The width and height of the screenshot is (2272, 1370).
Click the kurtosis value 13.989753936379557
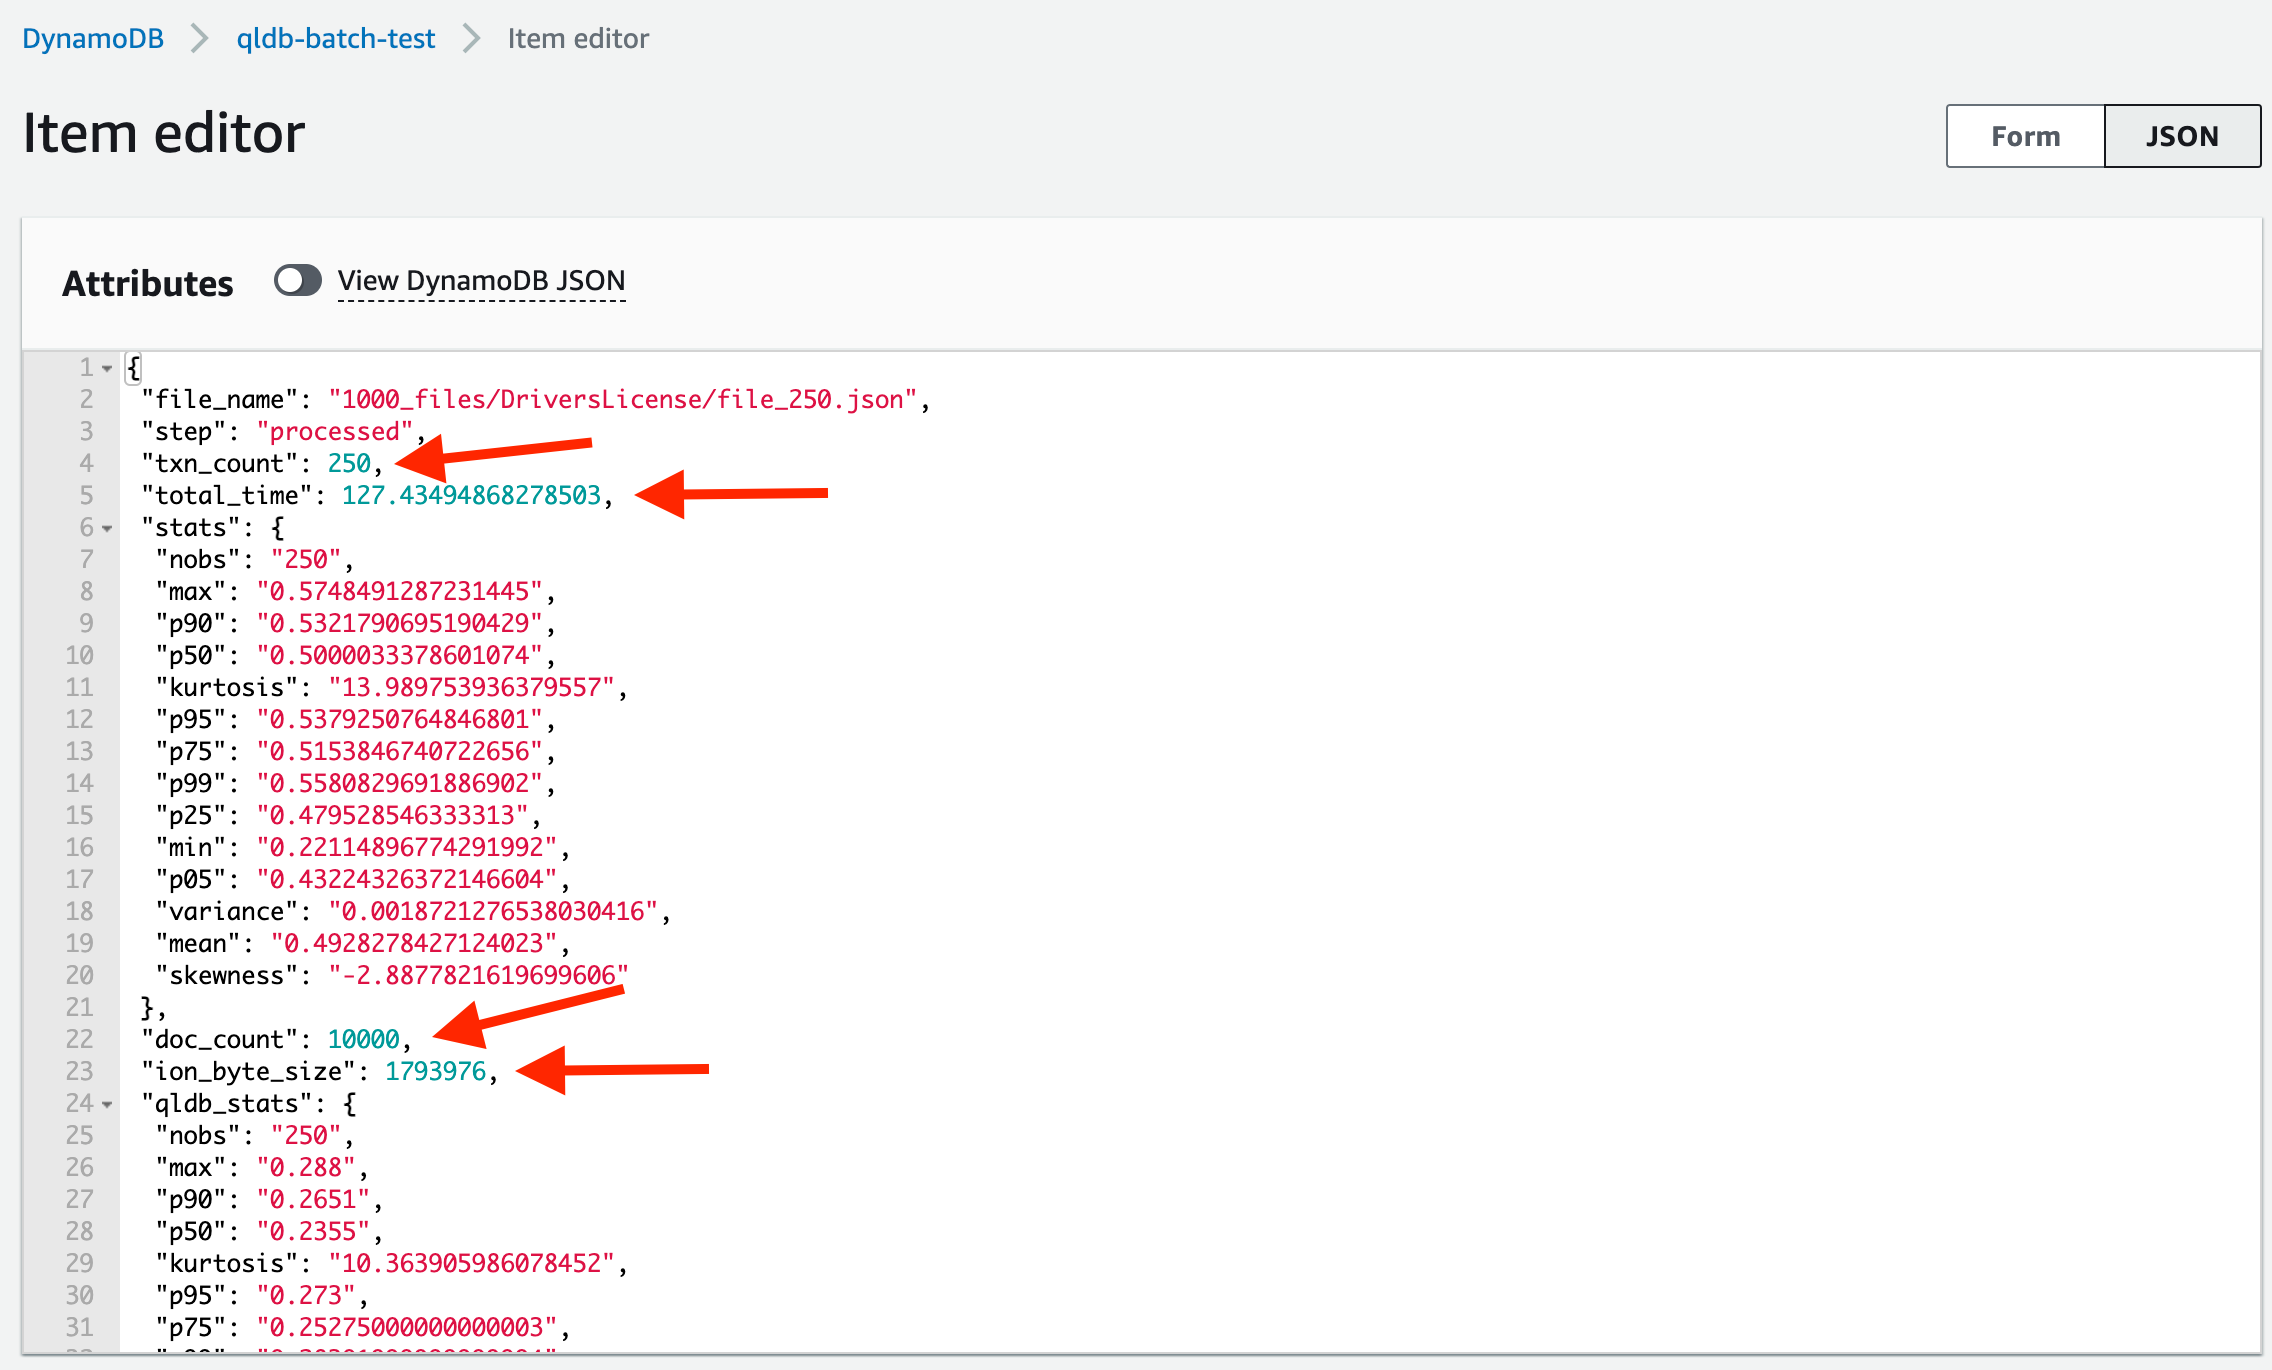click(x=472, y=688)
